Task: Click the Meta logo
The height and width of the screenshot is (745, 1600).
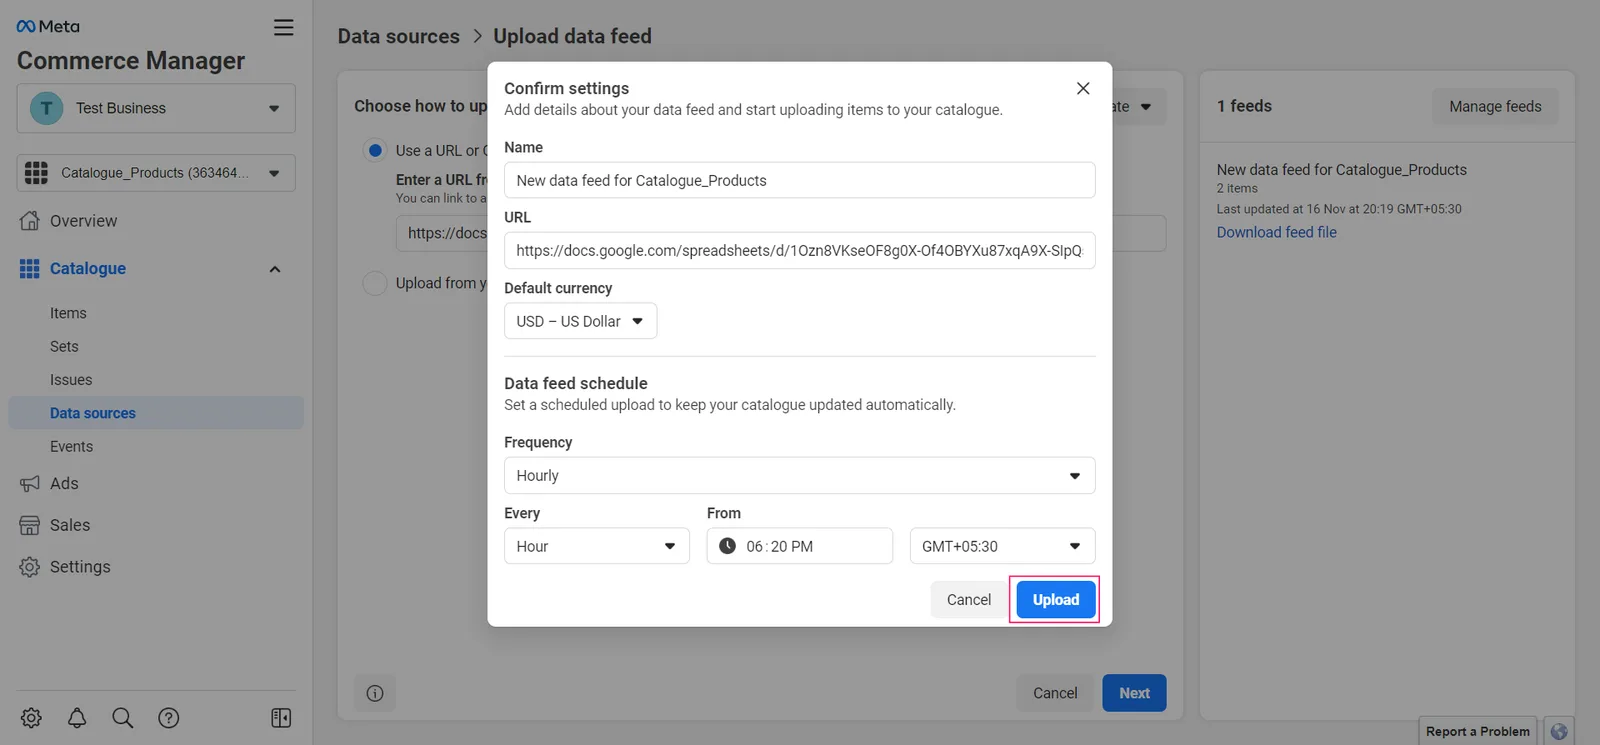Action: click(x=48, y=26)
